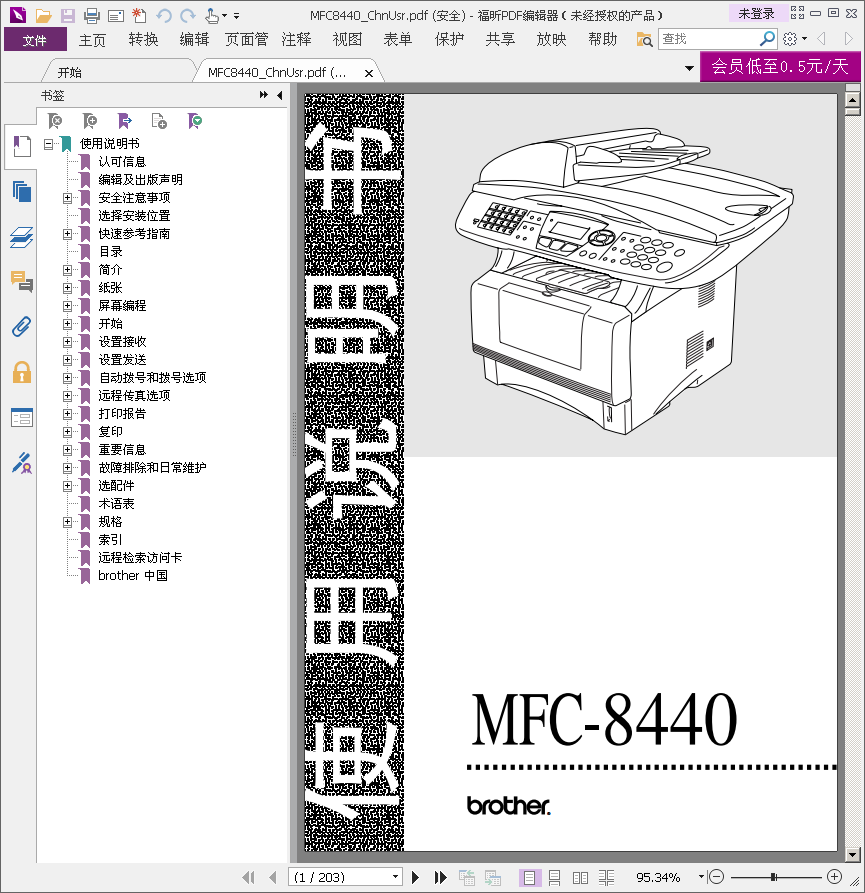The height and width of the screenshot is (893, 865).
Task: Open the Layers panel icon
Action: pos(22,237)
